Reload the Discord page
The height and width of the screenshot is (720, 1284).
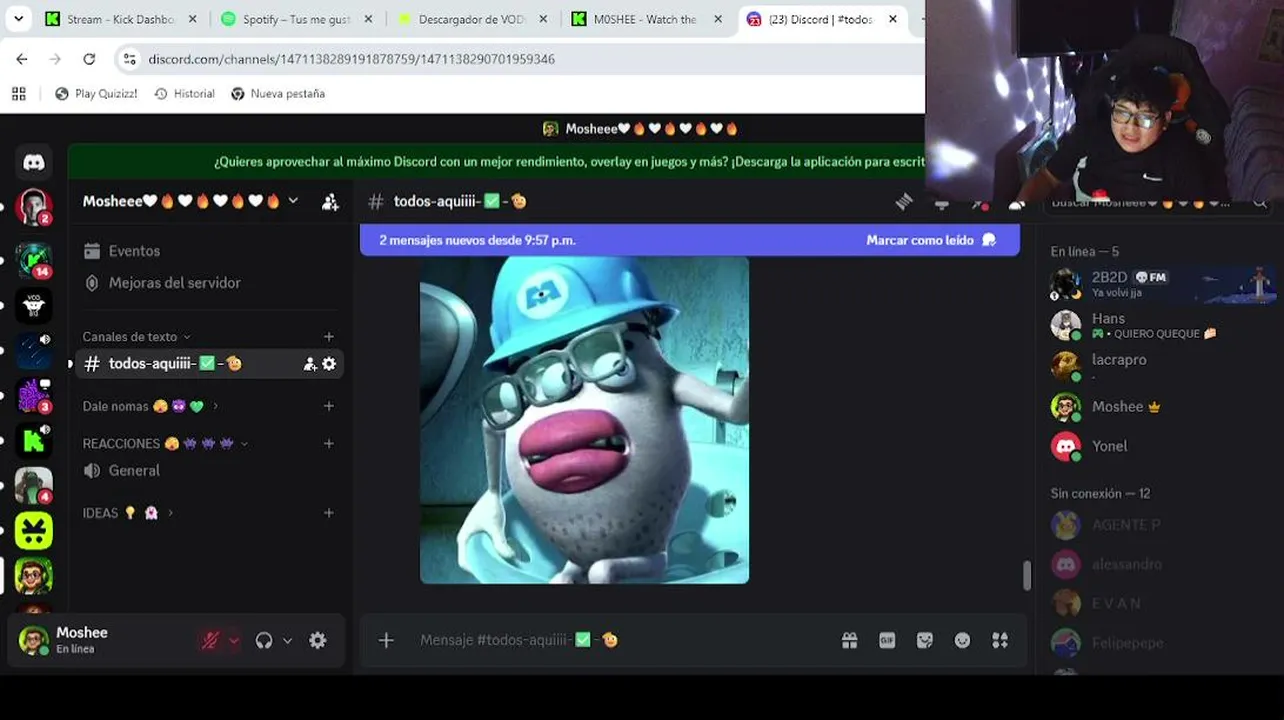[x=89, y=59]
